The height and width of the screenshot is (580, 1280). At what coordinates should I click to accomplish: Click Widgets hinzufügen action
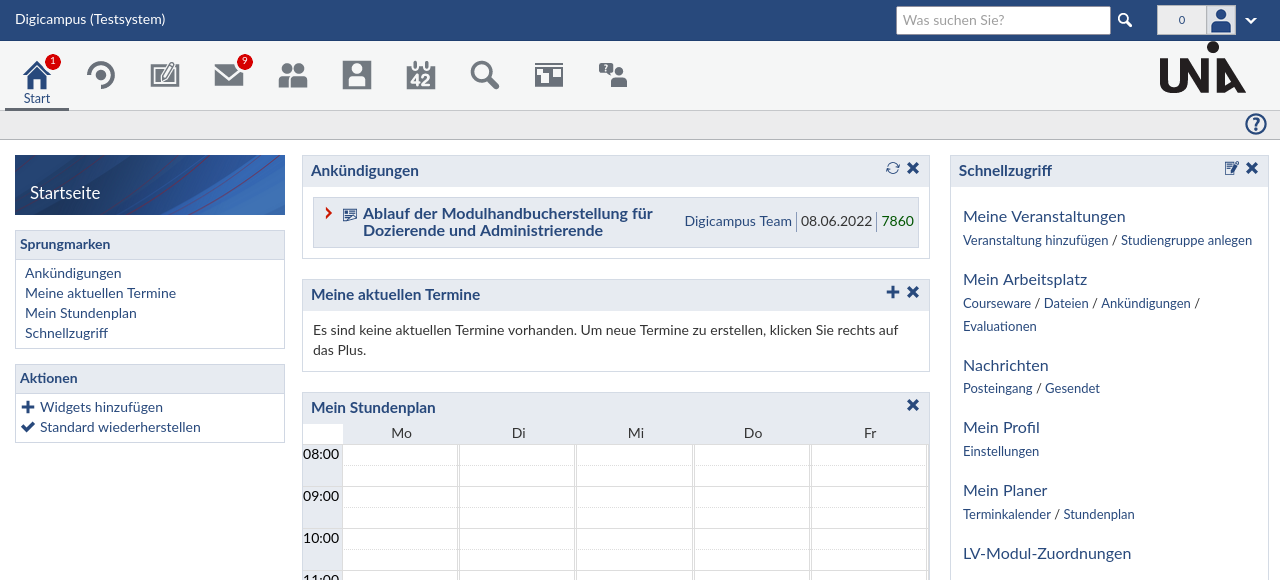[x=101, y=407]
